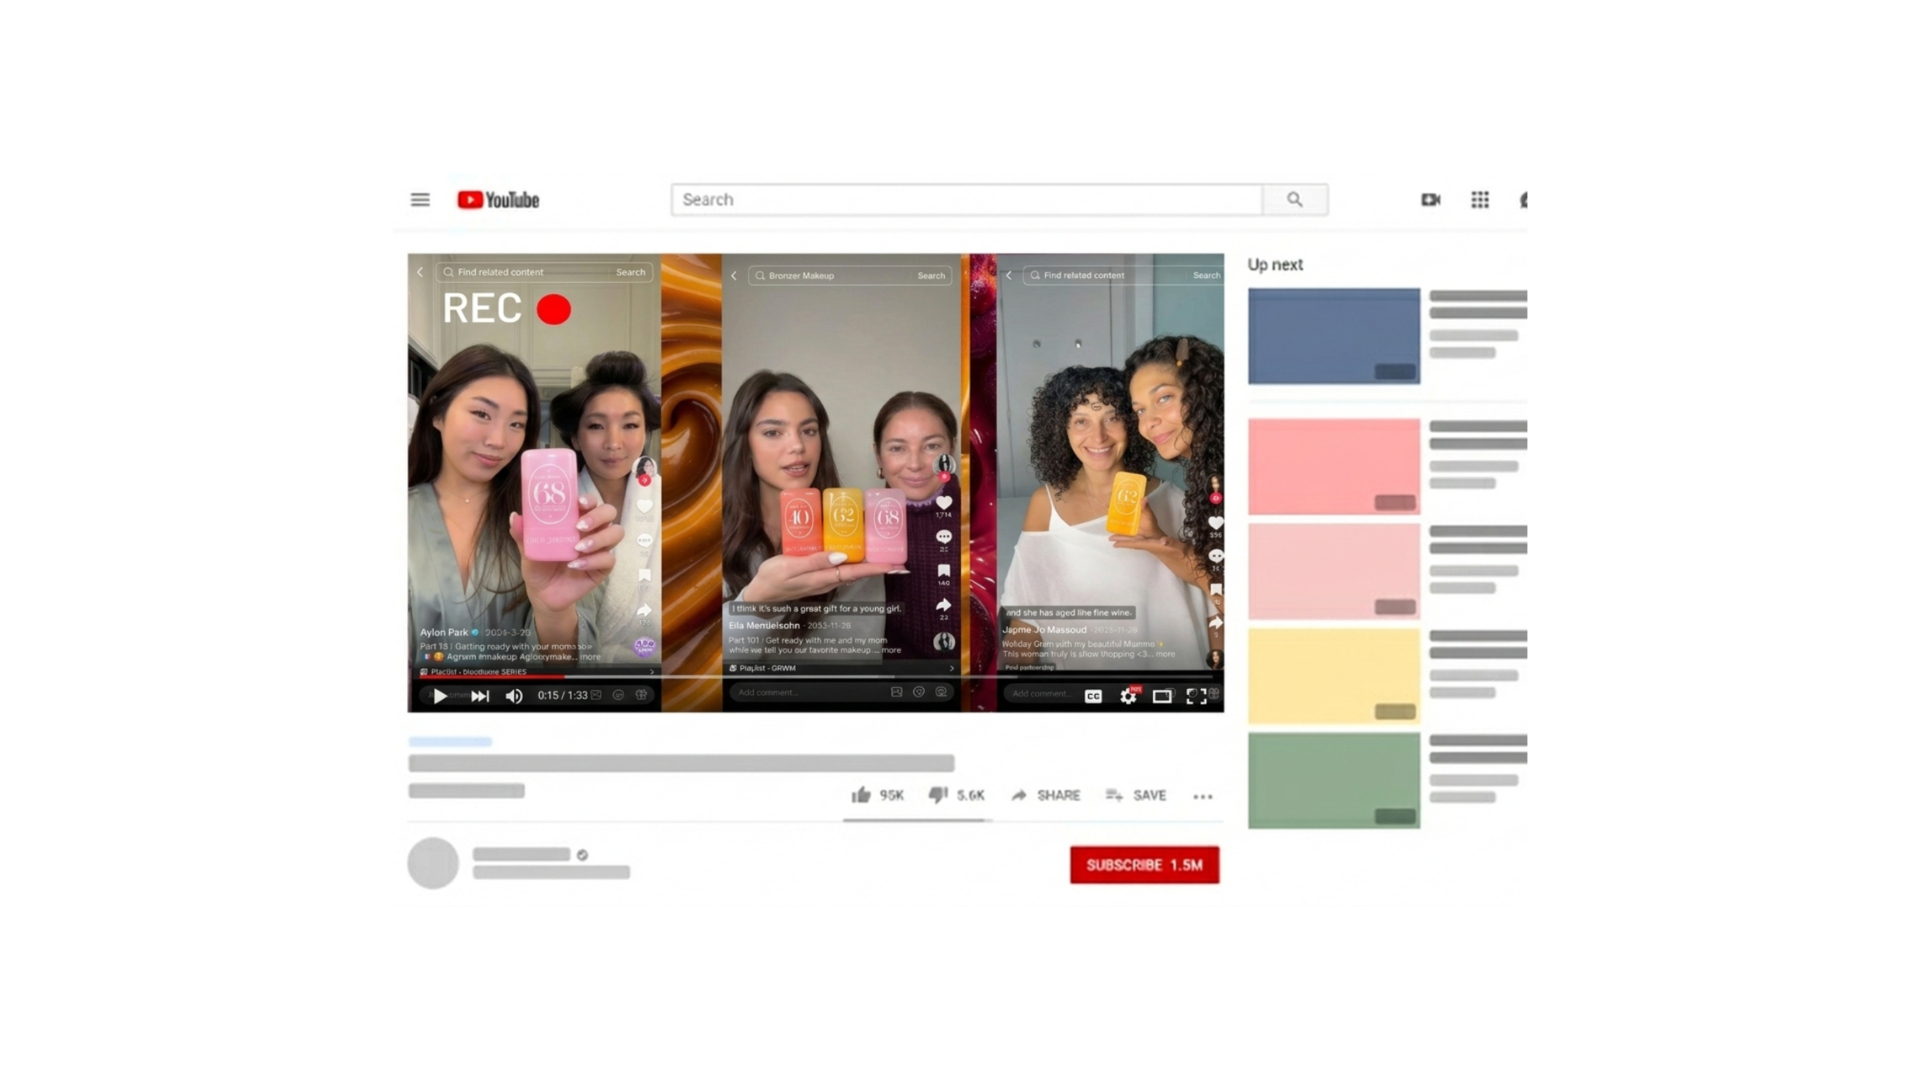Screen dimensions: 1920x1080
Task: Click the create video camera icon
Action: pyautogui.click(x=1430, y=200)
